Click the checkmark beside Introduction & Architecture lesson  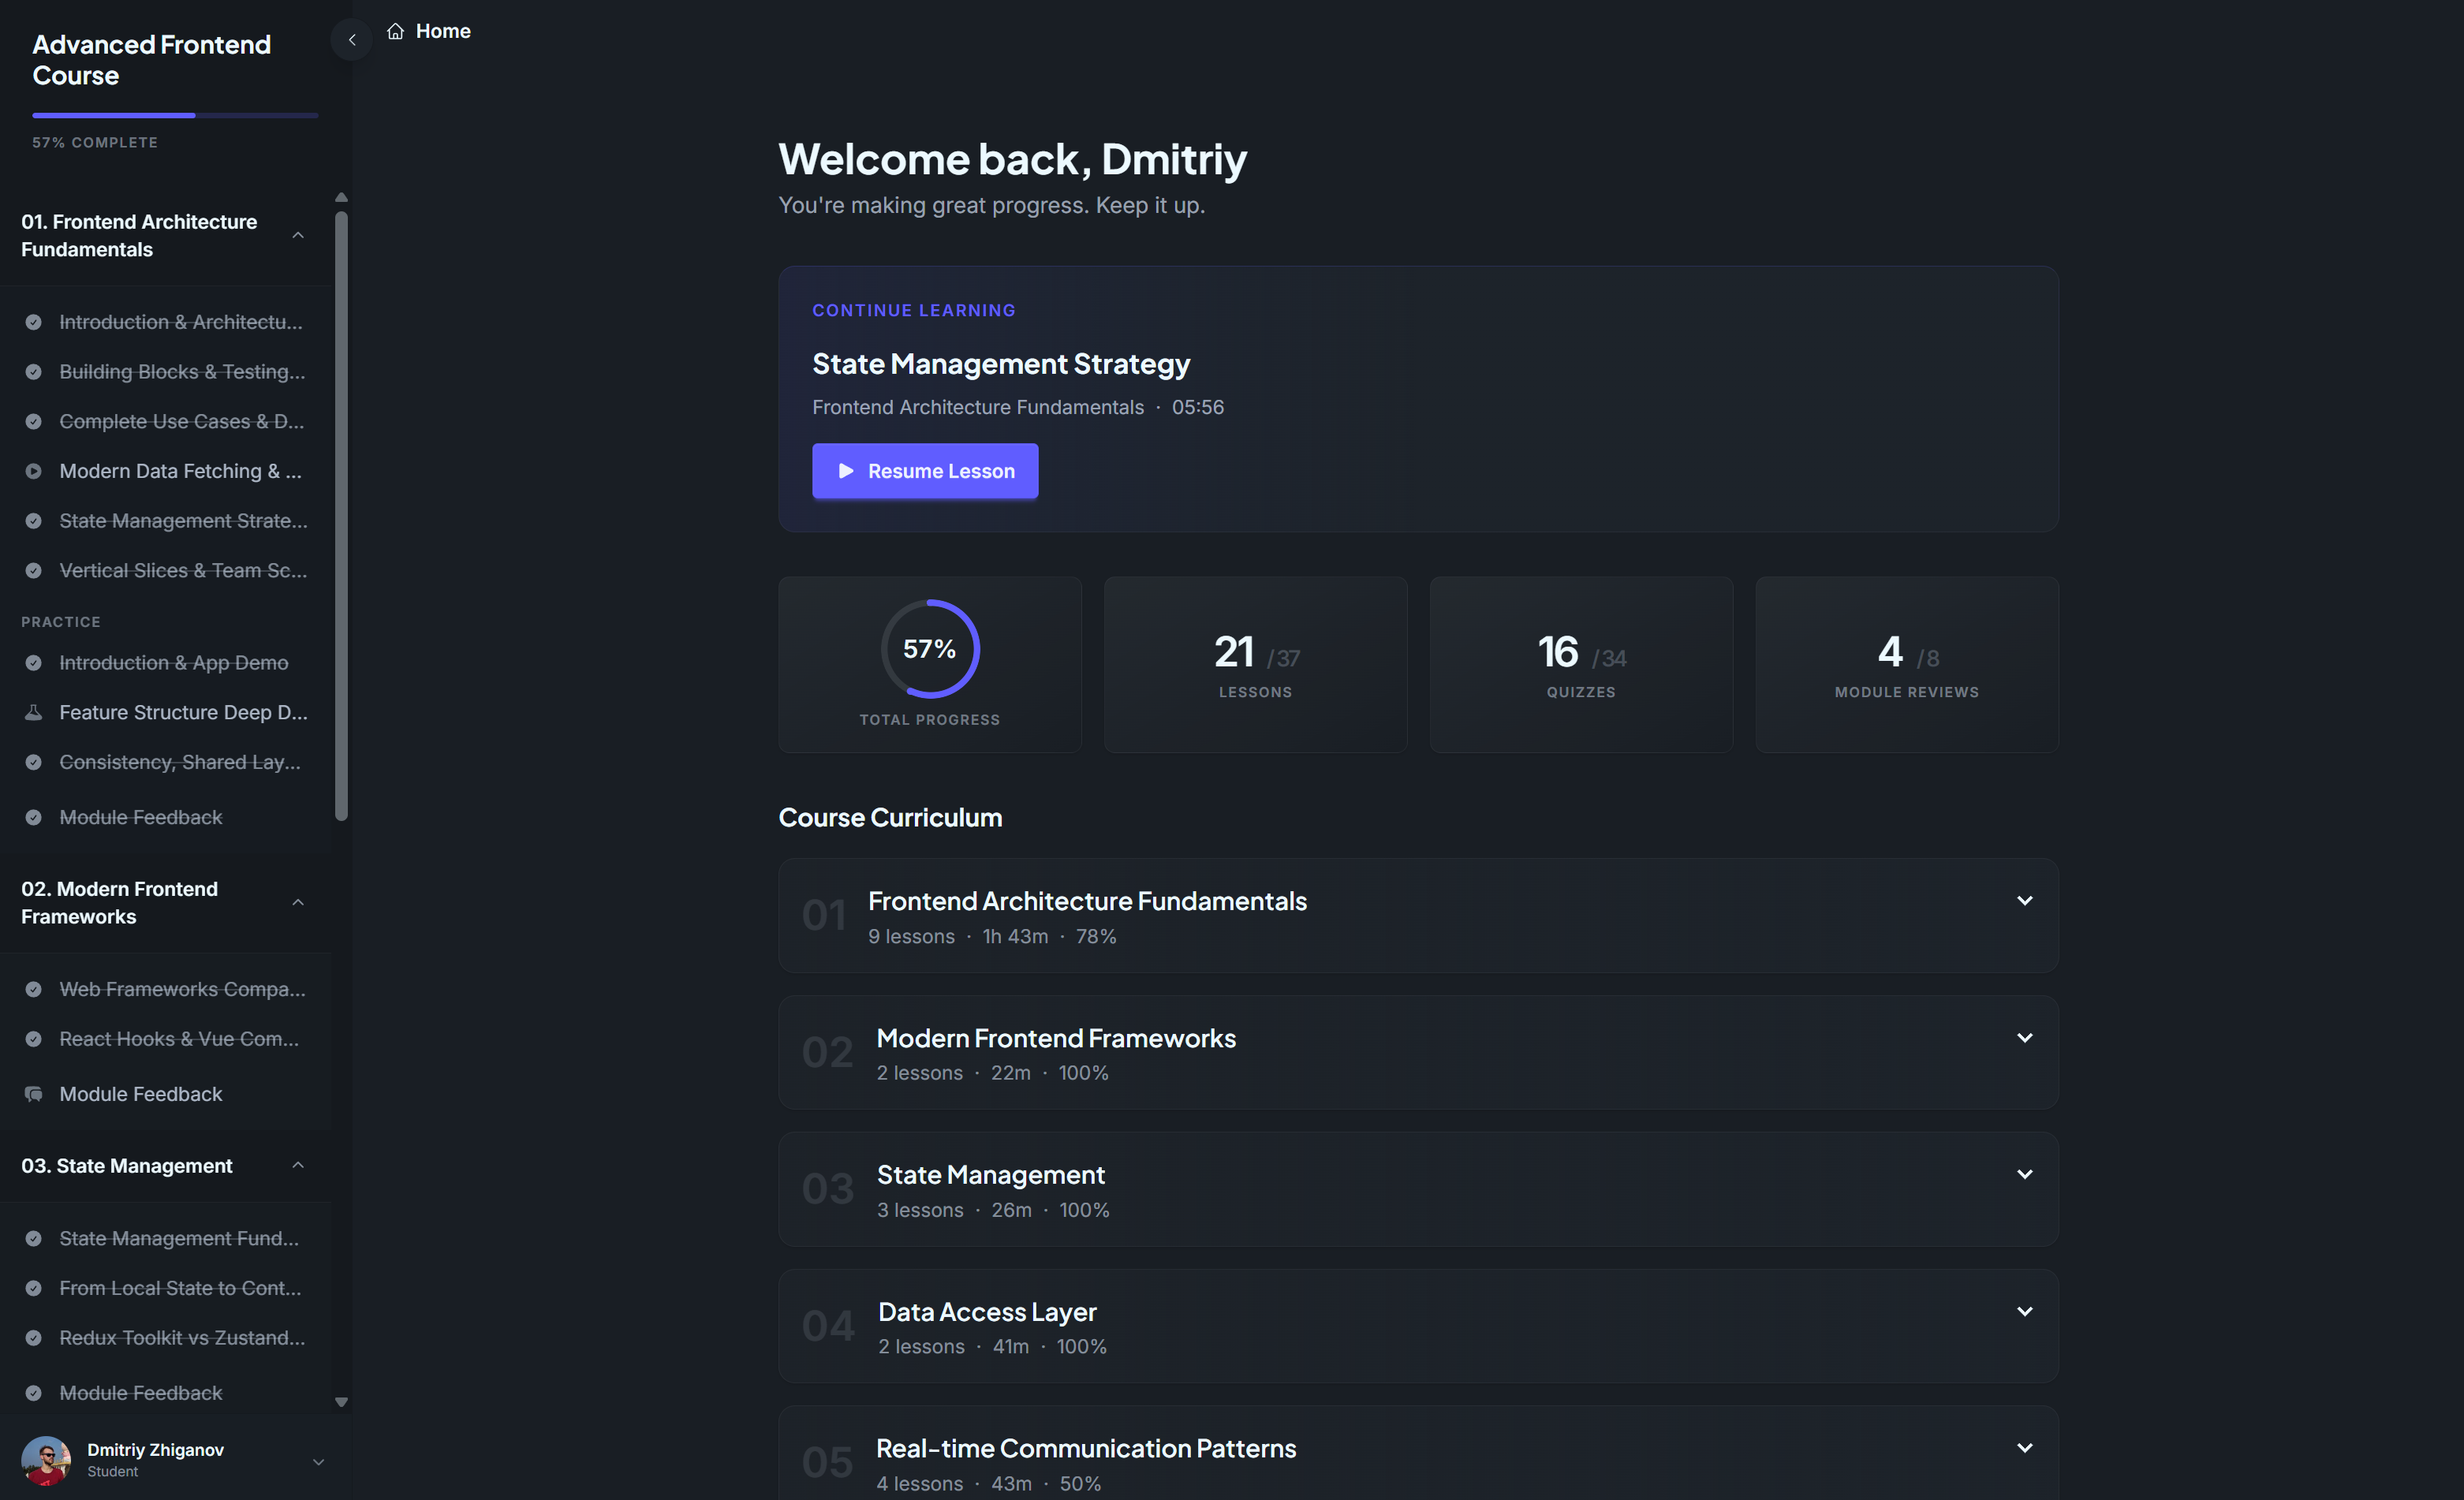pyautogui.click(x=33, y=322)
